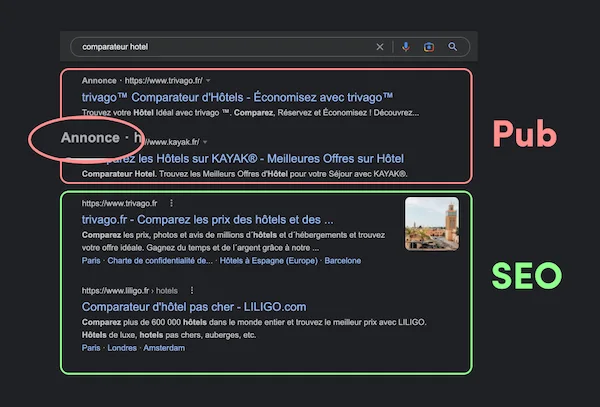The height and width of the screenshot is (407, 600).
Task: Follow the 'Hôtels à Espagne (Europe)' sitelink
Action: pyautogui.click(x=269, y=261)
